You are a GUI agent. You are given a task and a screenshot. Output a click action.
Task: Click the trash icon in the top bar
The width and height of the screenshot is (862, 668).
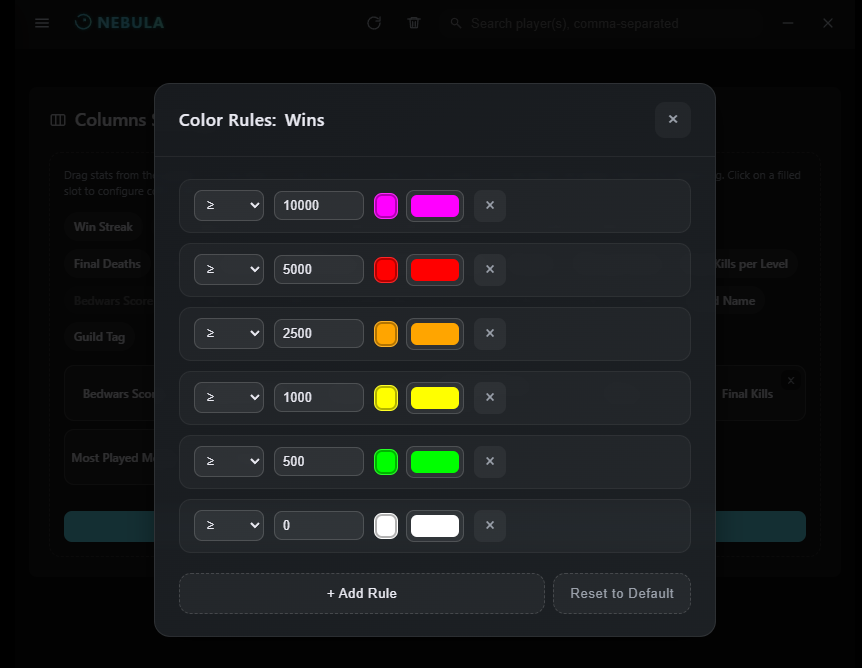(413, 23)
